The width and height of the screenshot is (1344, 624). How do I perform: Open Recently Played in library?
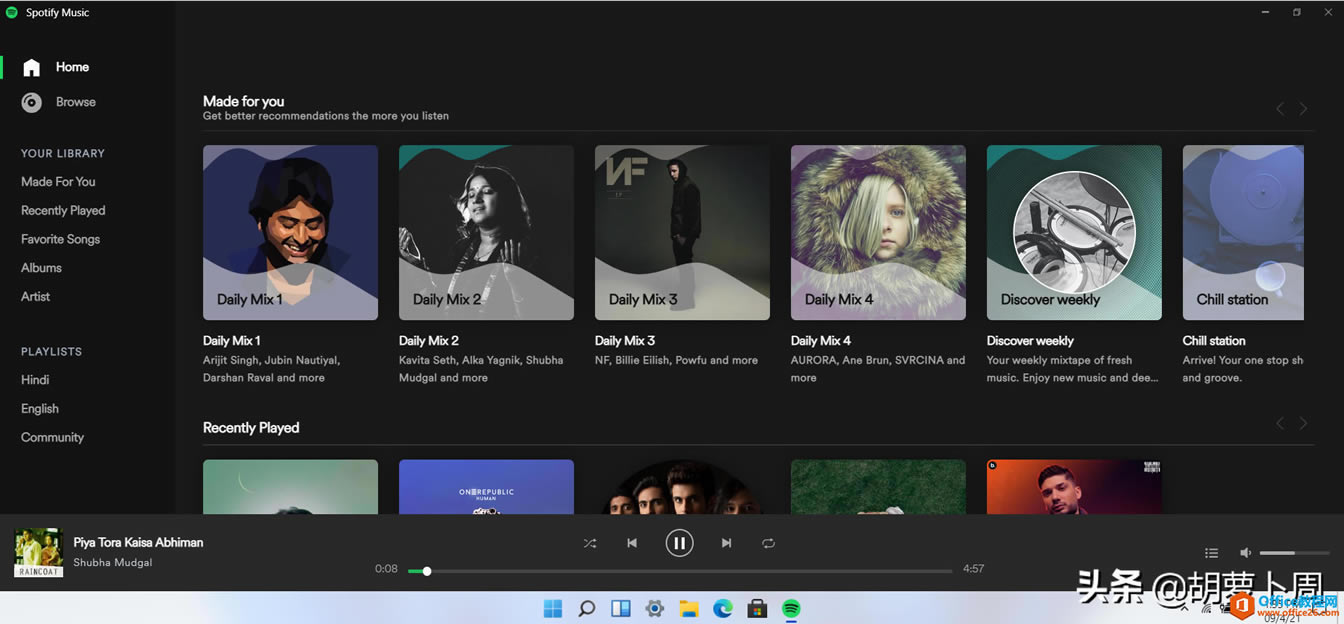(x=63, y=211)
